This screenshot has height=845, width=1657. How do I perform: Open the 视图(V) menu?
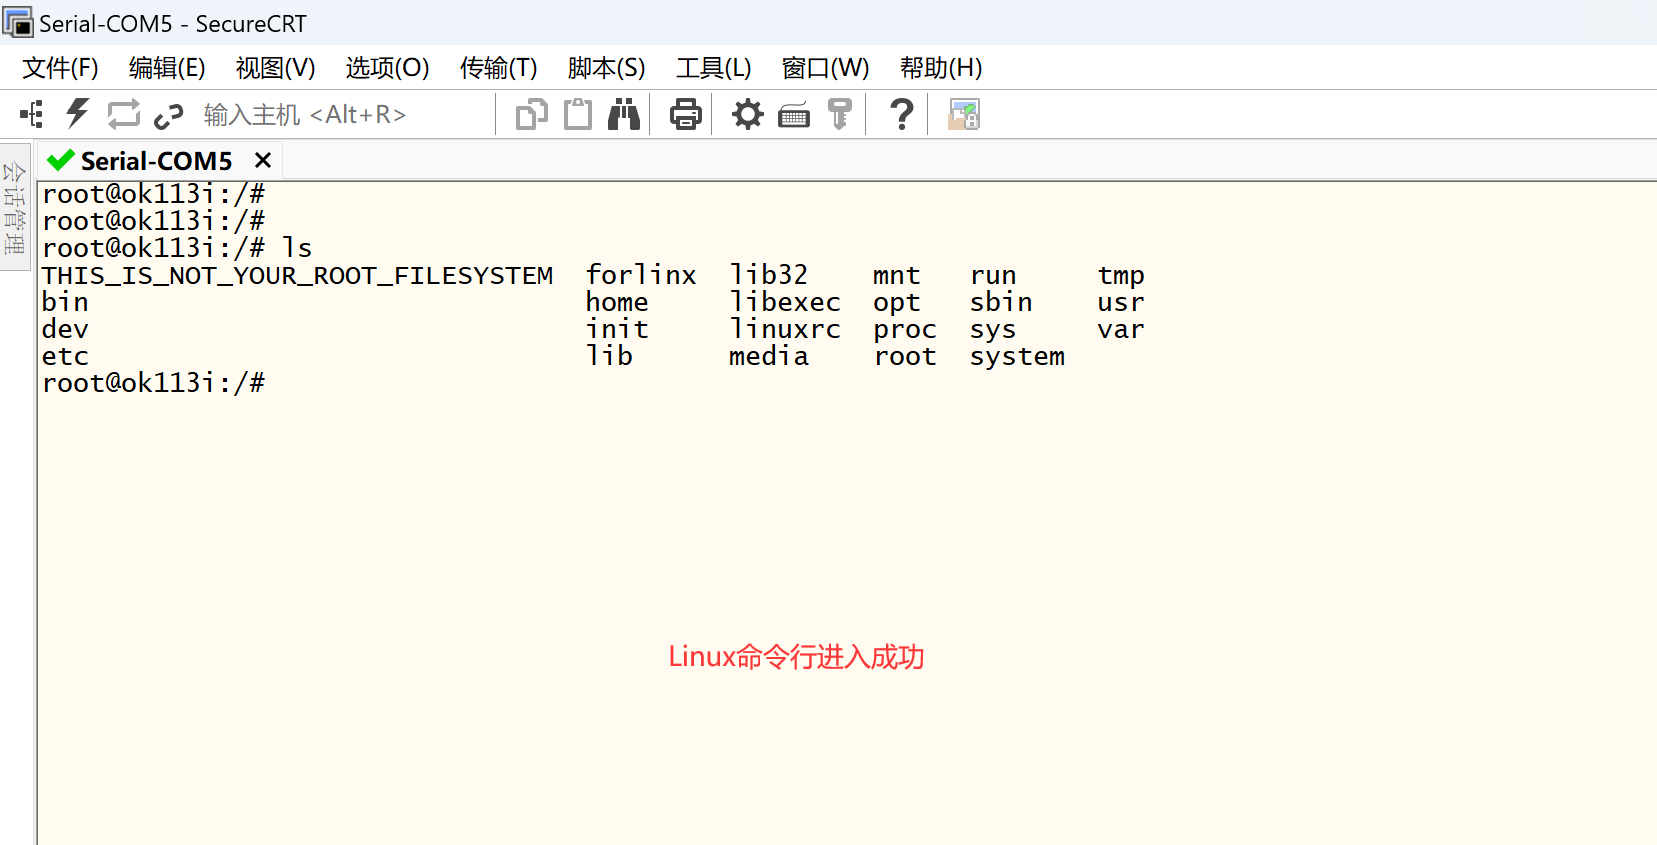click(x=276, y=68)
